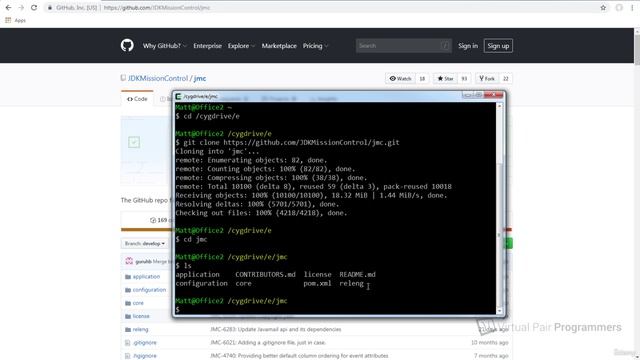Screen dimensions: 640x360
Task: Open the .gitignore file
Action: click(144, 342)
